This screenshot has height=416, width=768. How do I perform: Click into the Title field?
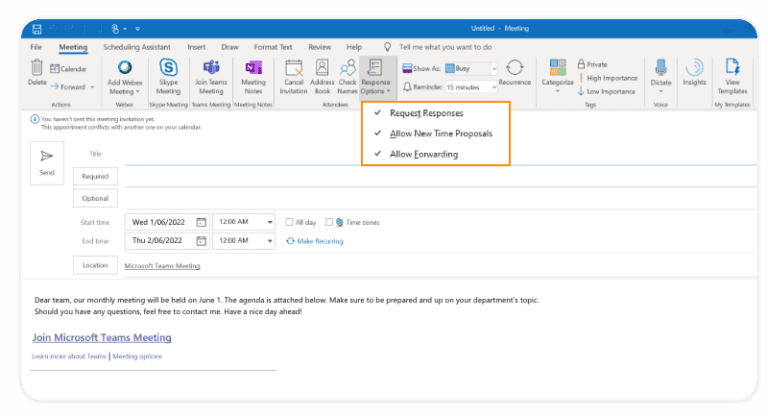[x=440, y=154]
